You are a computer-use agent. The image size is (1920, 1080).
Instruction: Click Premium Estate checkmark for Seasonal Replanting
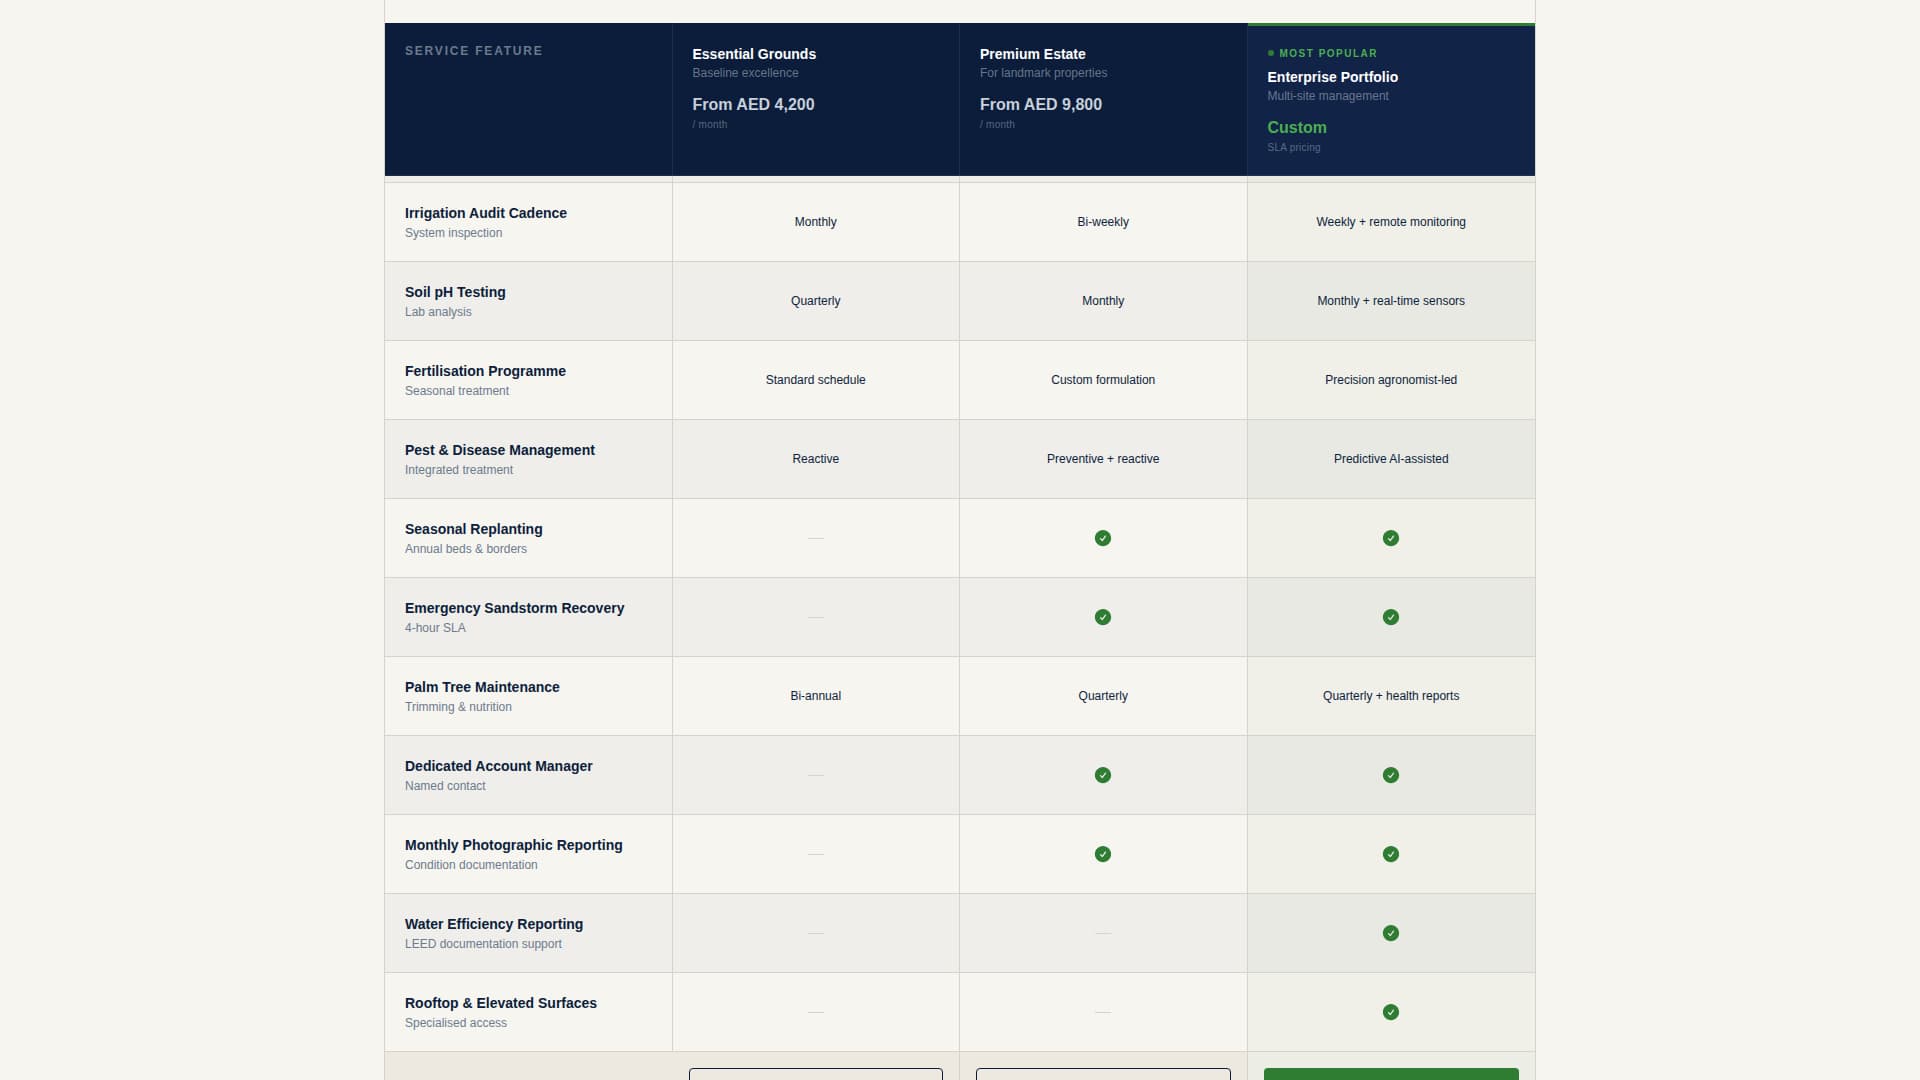tap(1103, 538)
